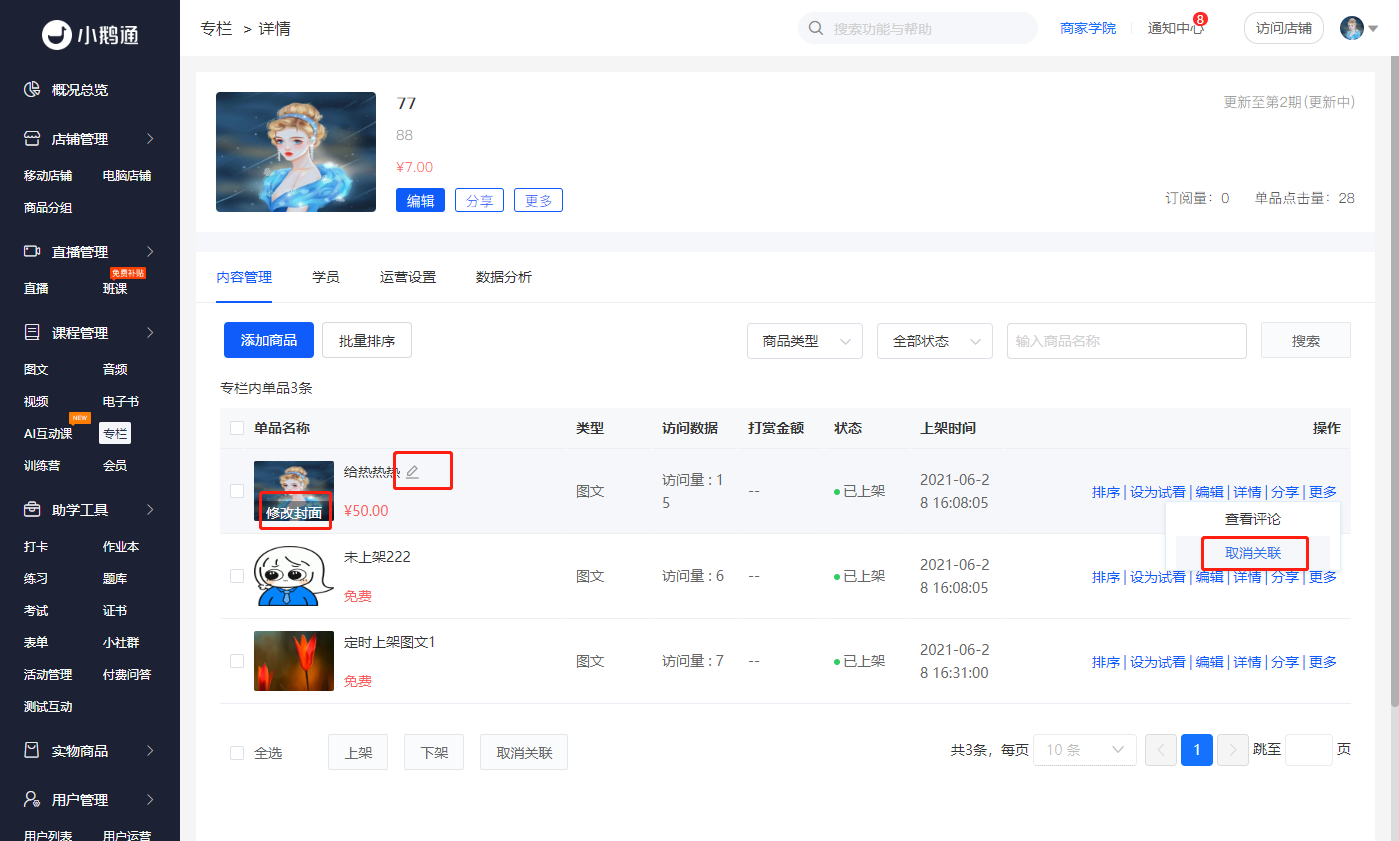Expand the 用户管理 section chevron
The image size is (1399, 841).
(x=150, y=799)
